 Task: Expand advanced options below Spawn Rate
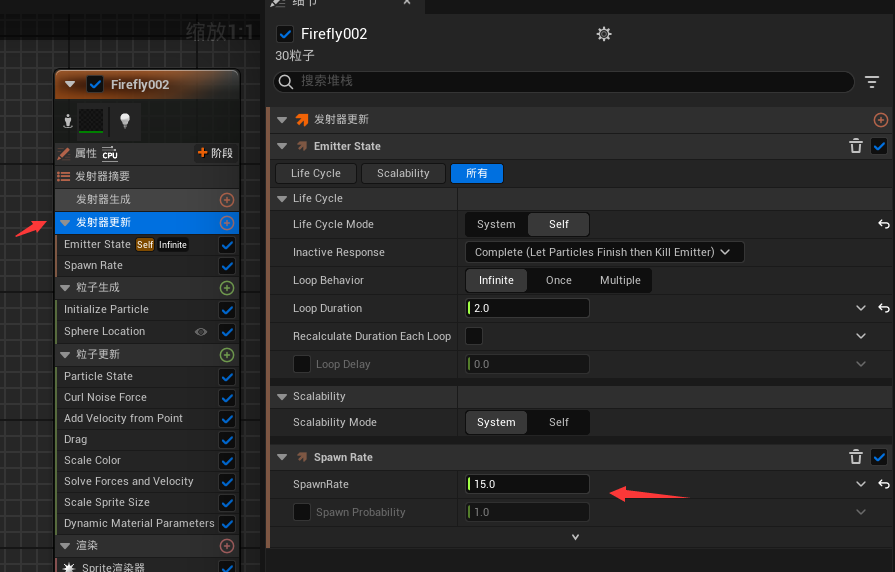point(575,537)
